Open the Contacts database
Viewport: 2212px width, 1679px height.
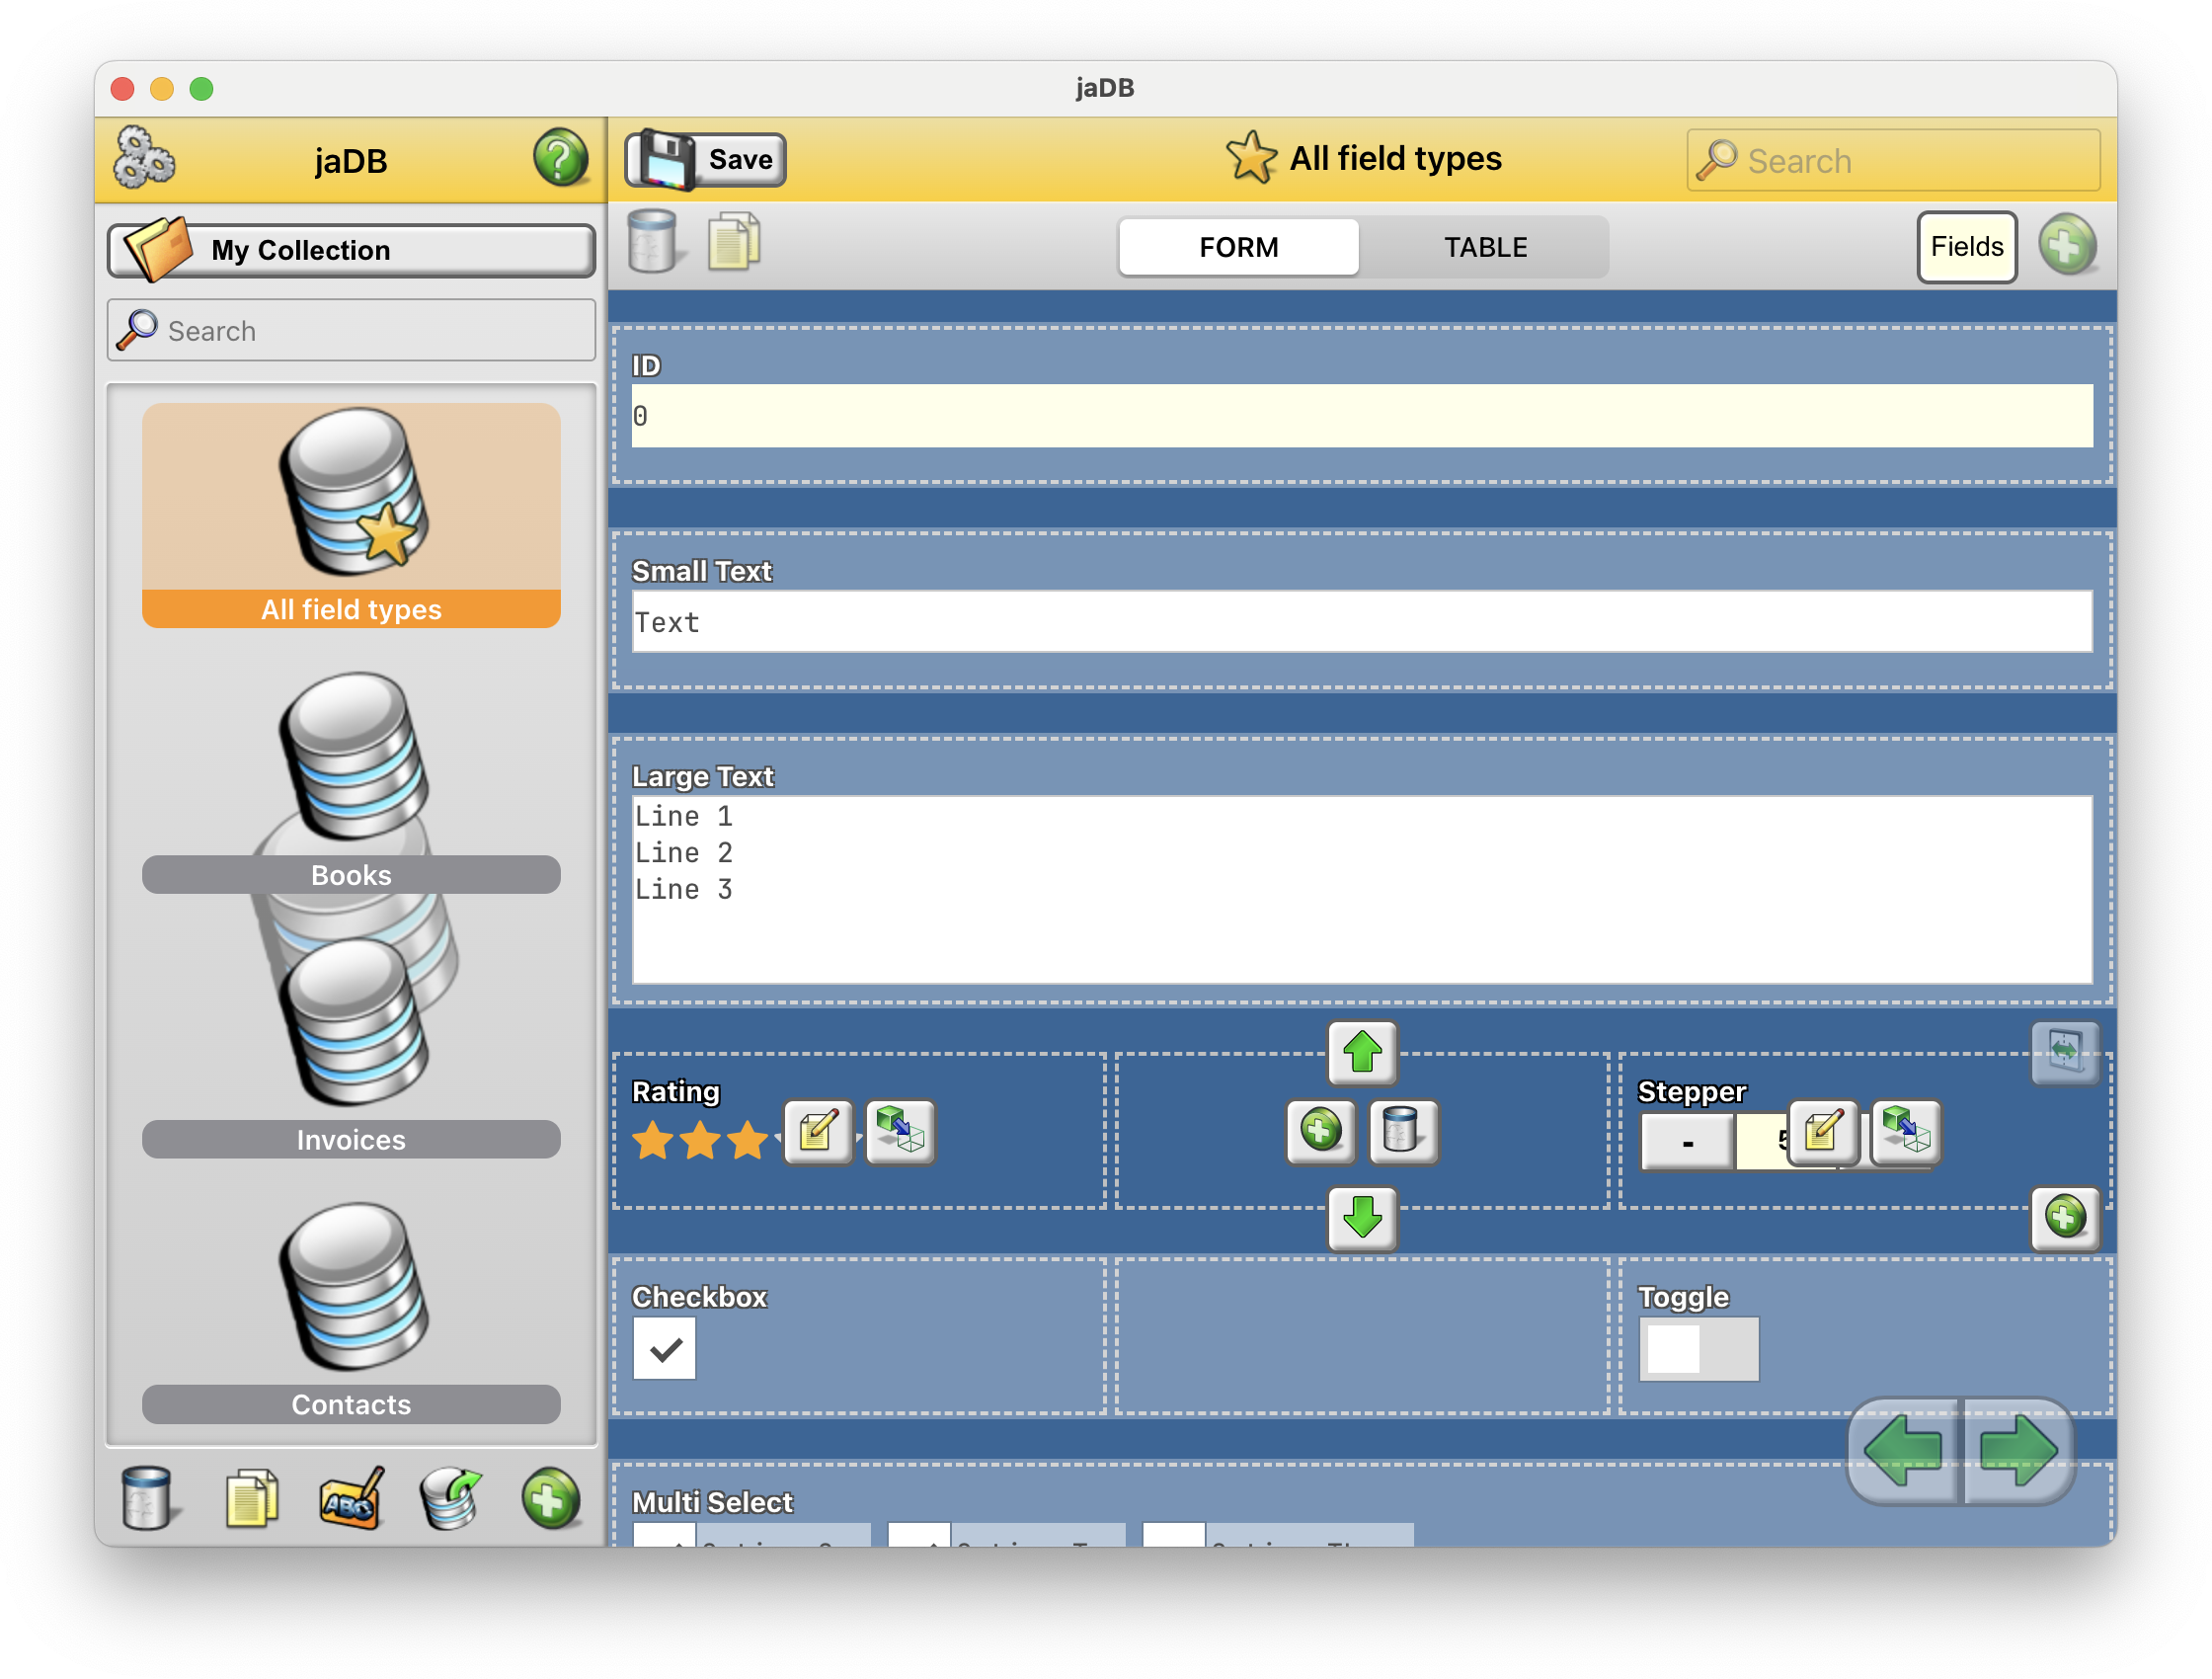(x=351, y=1312)
